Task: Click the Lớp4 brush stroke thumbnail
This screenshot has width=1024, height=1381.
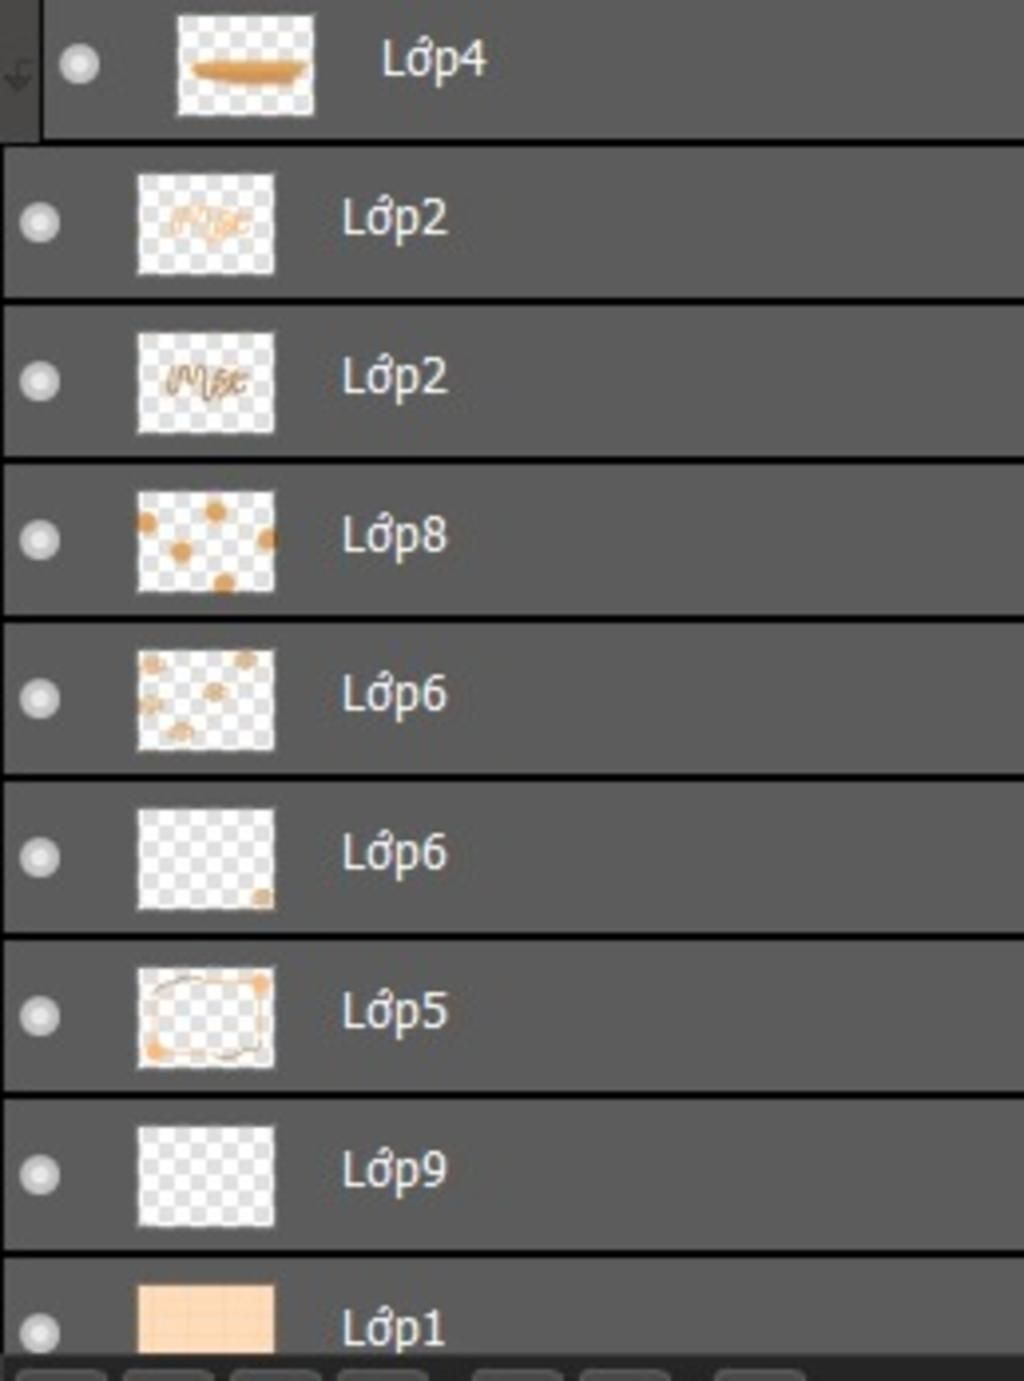Action: click(246, 65)
